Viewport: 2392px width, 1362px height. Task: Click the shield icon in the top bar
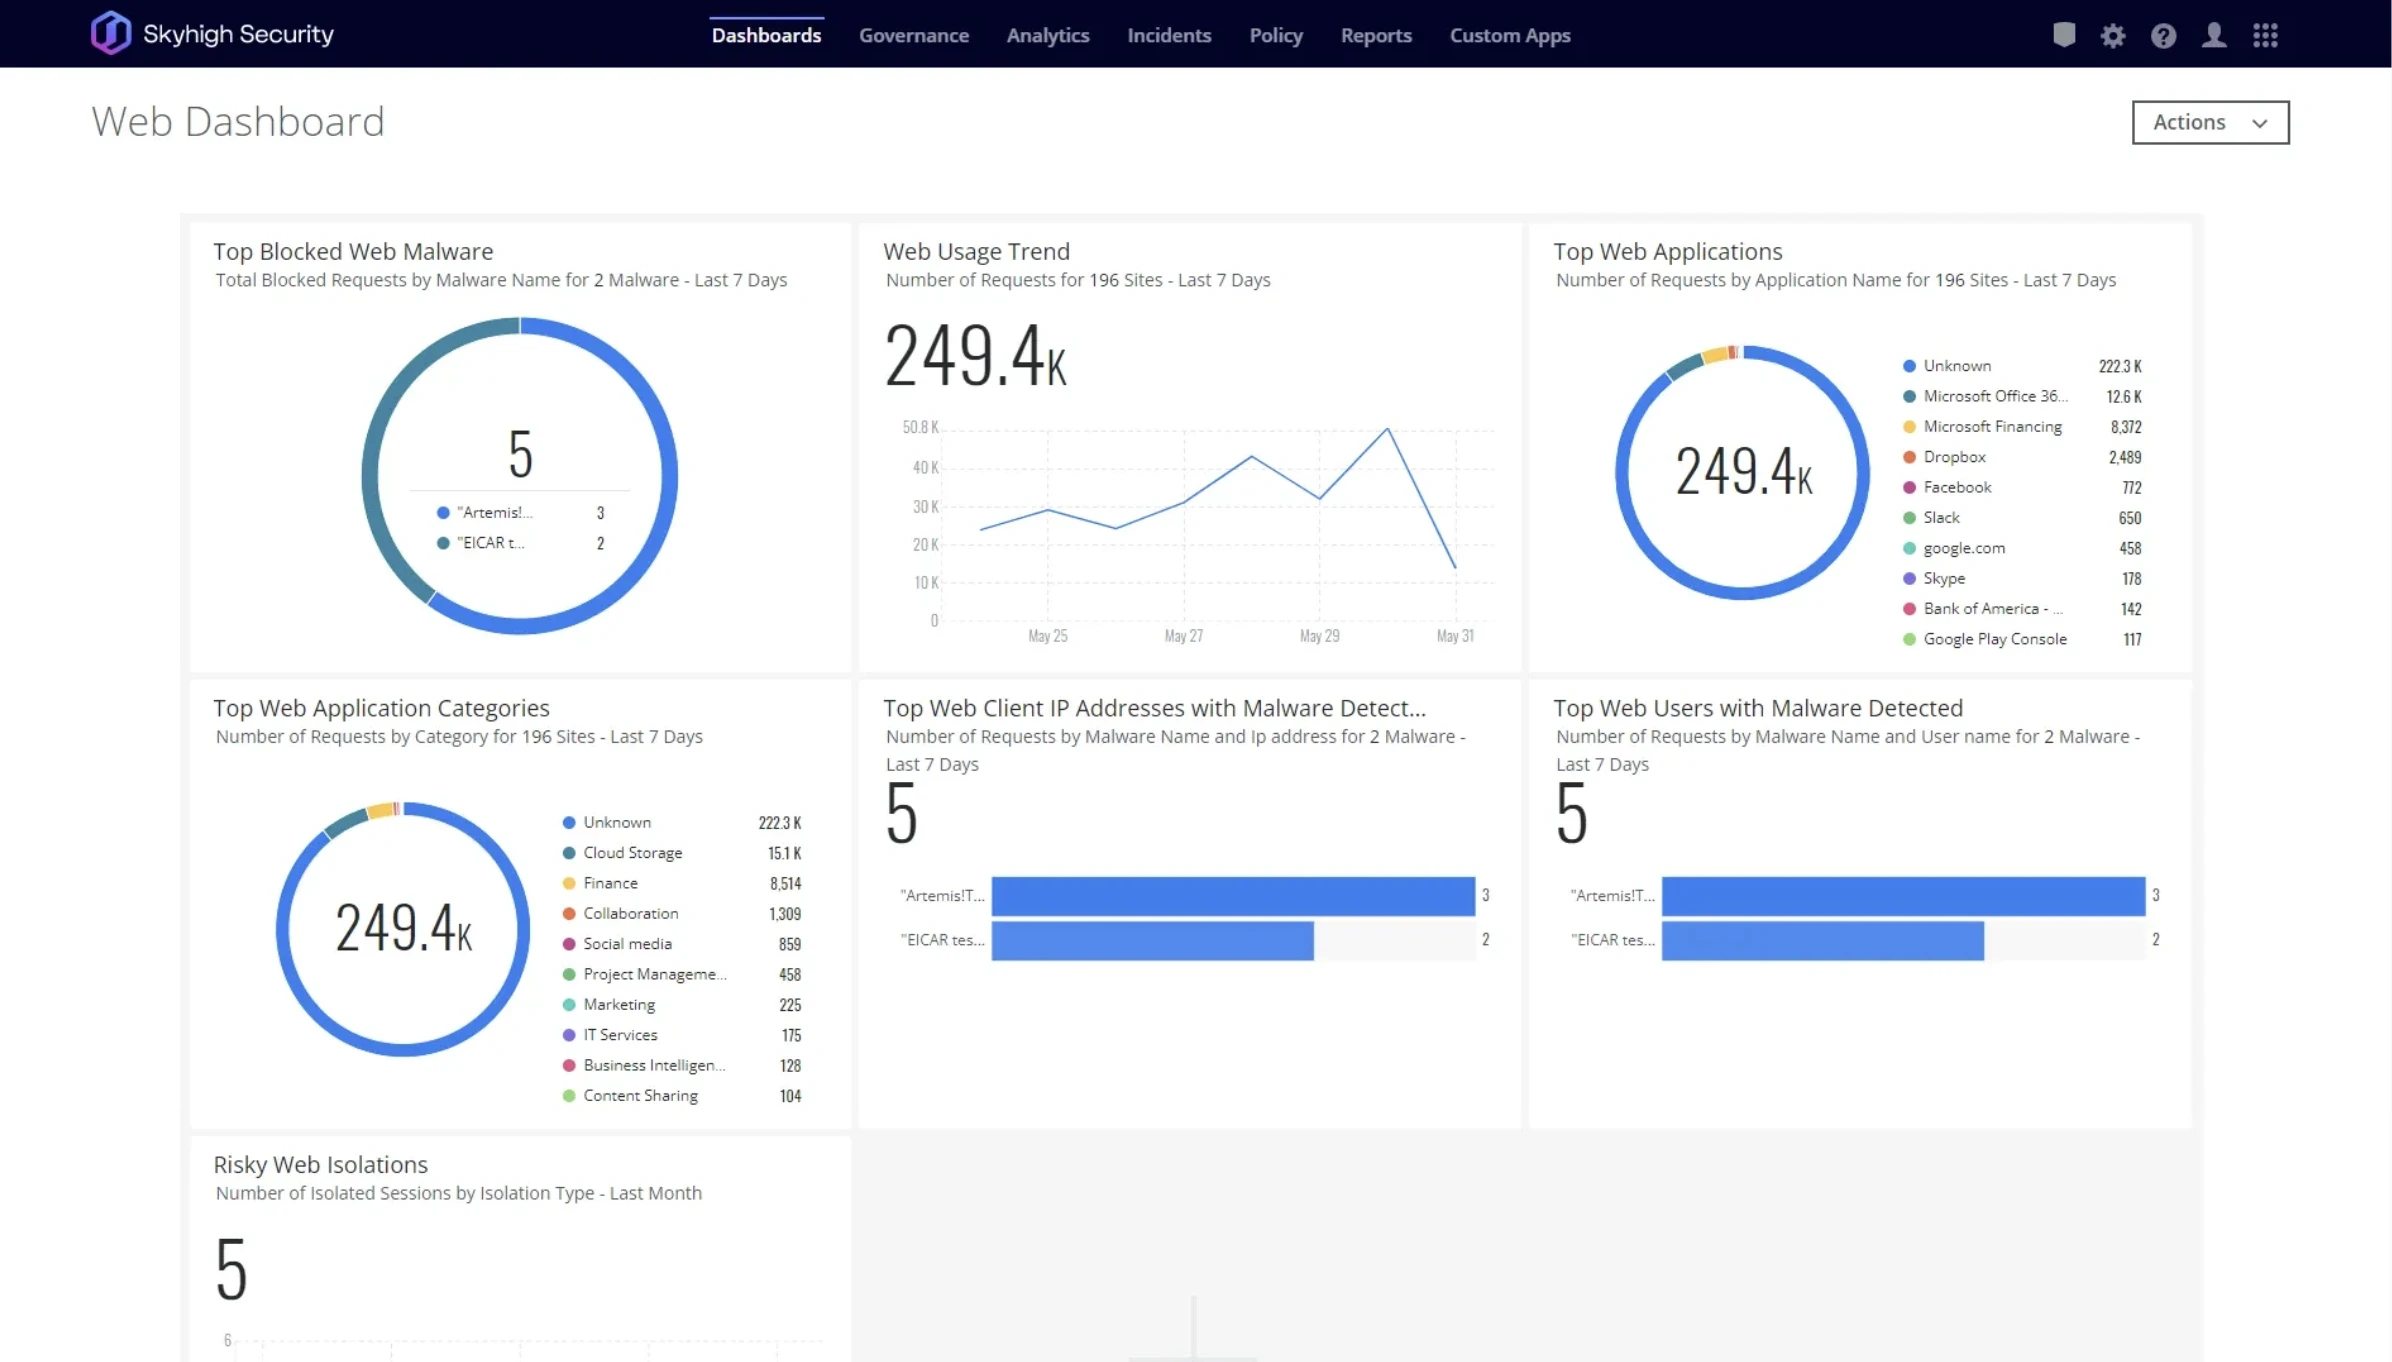point(2063,36)
